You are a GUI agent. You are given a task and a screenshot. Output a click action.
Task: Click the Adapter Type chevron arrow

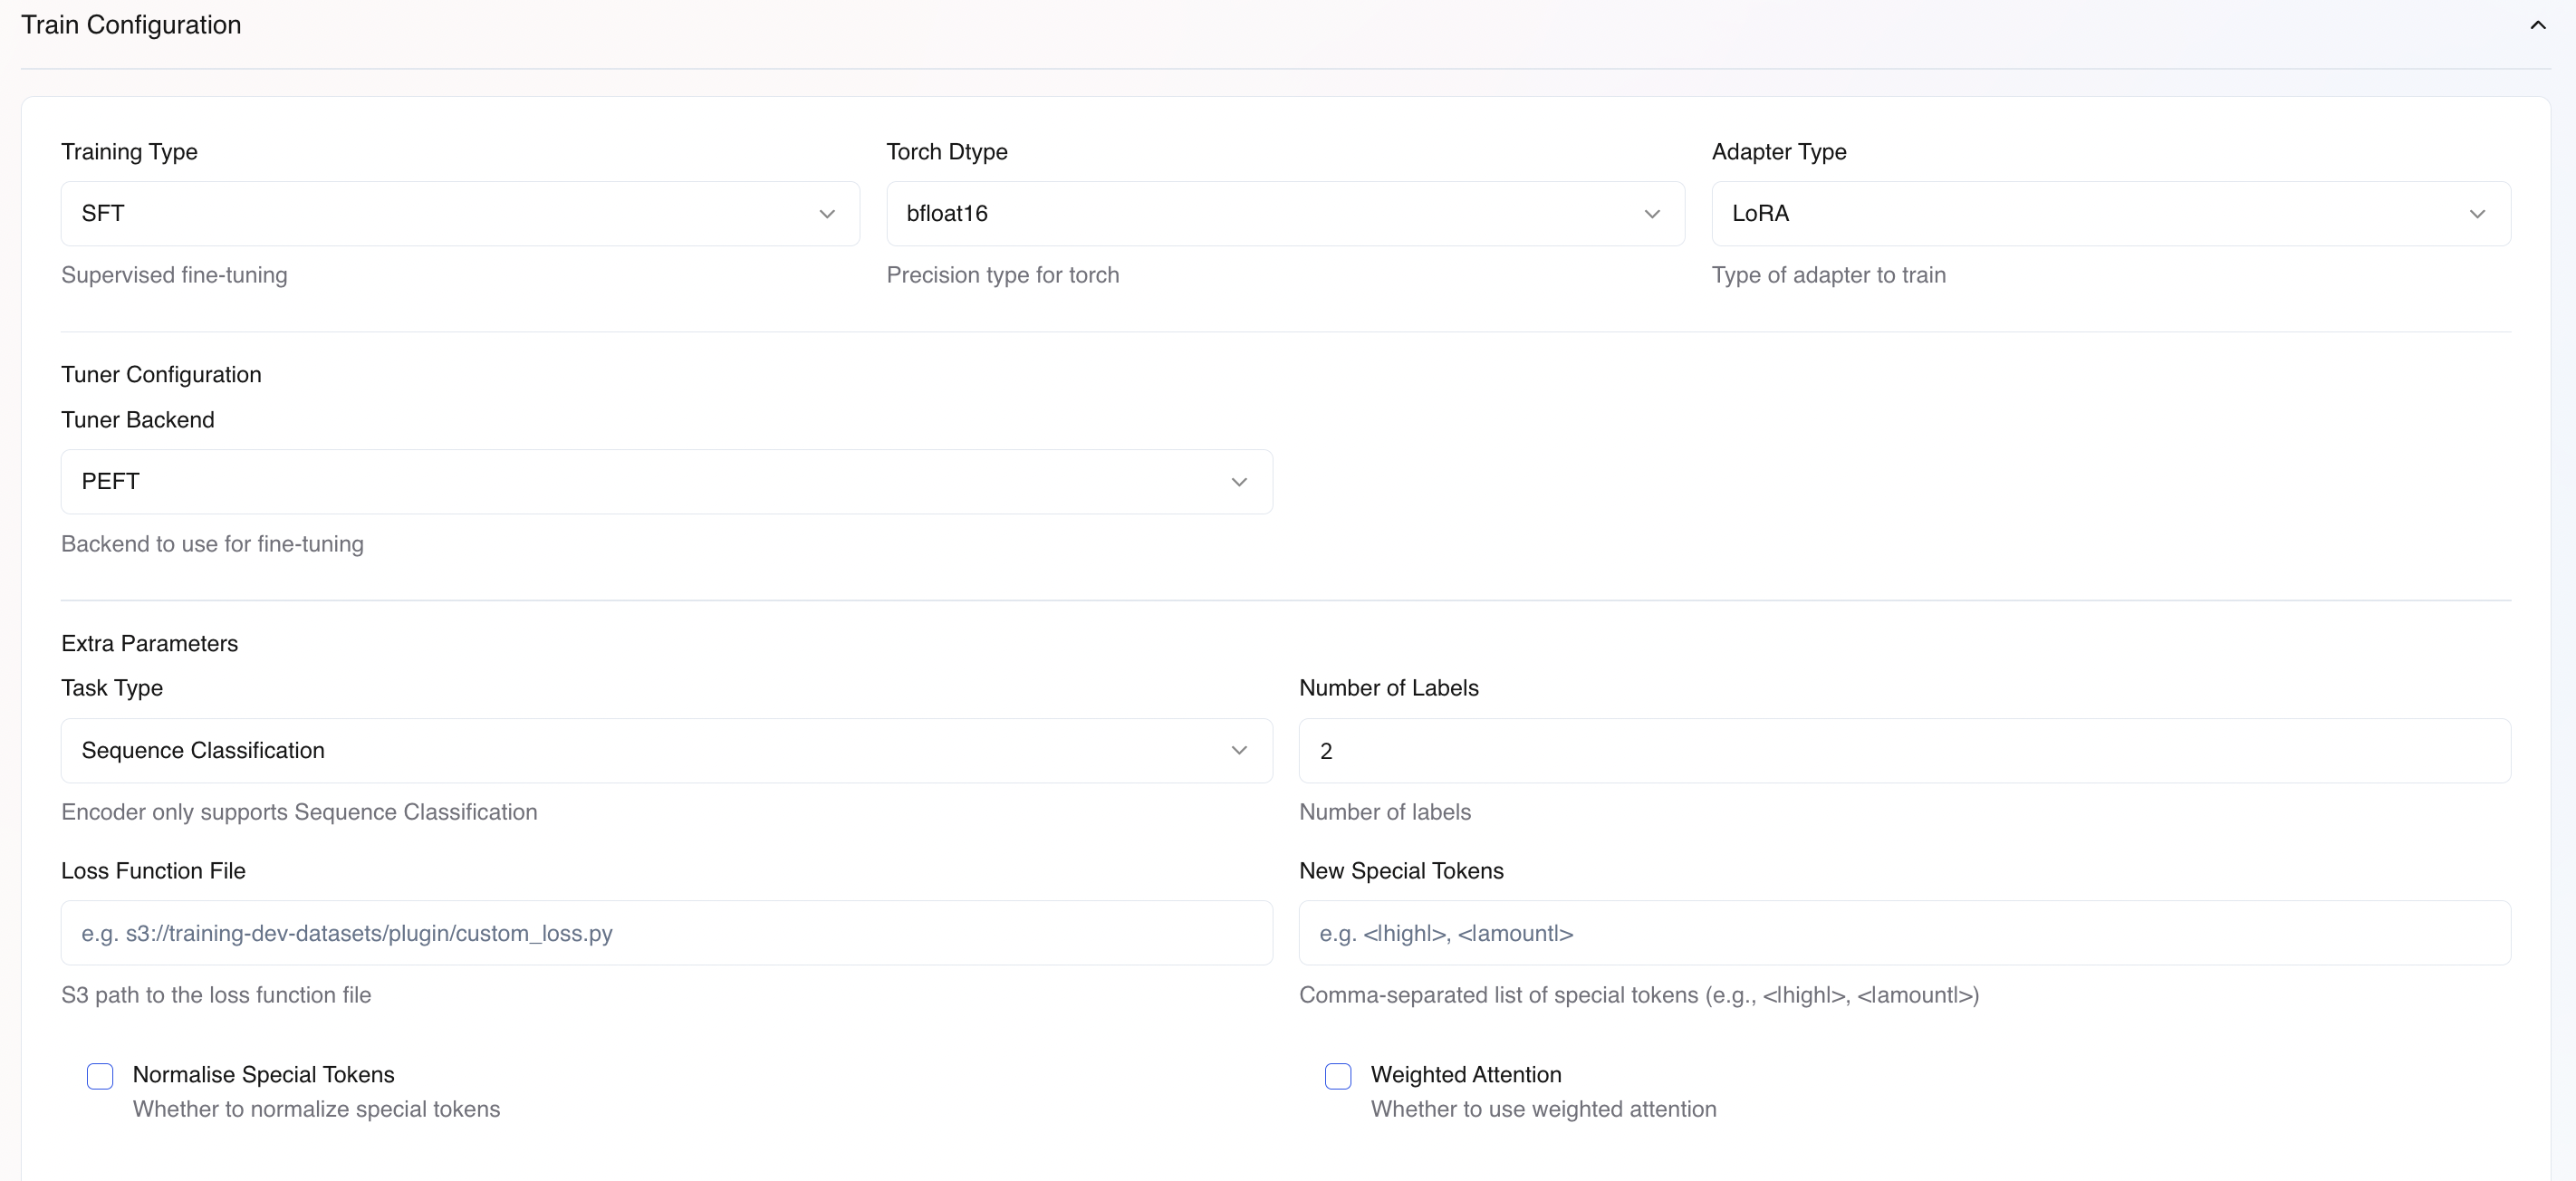pyautogui.click(x=2477, y=214)
